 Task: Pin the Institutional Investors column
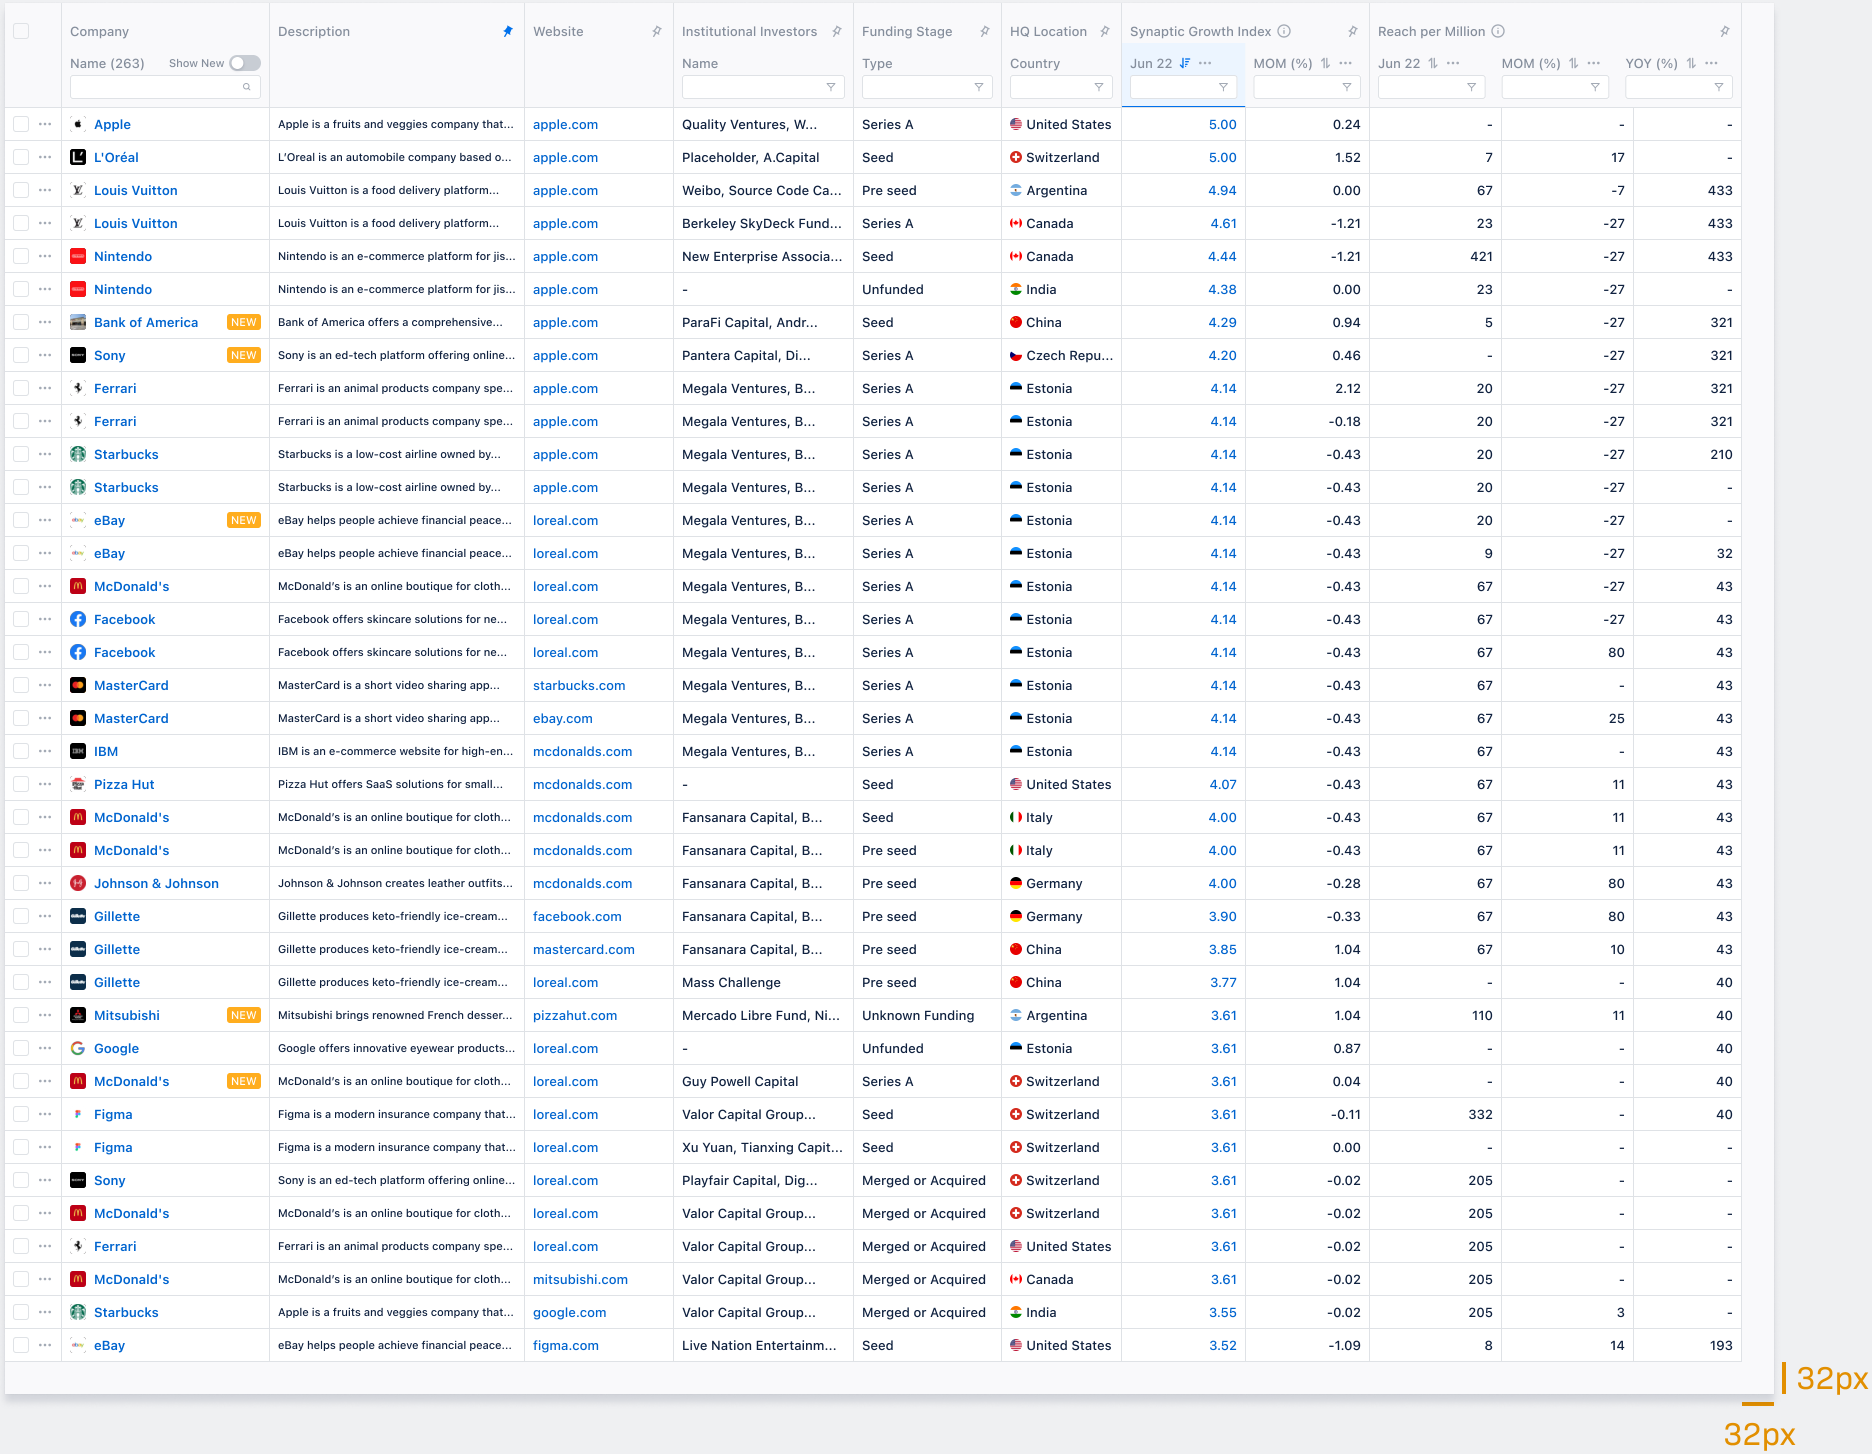pos(837,31)
